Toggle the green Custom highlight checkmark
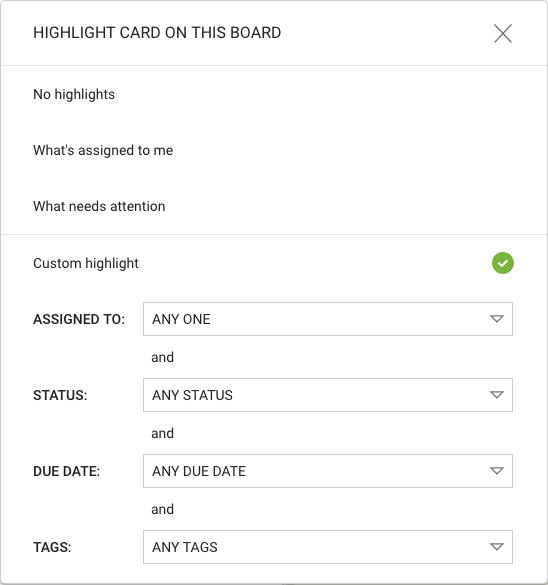 coord(502,263)
